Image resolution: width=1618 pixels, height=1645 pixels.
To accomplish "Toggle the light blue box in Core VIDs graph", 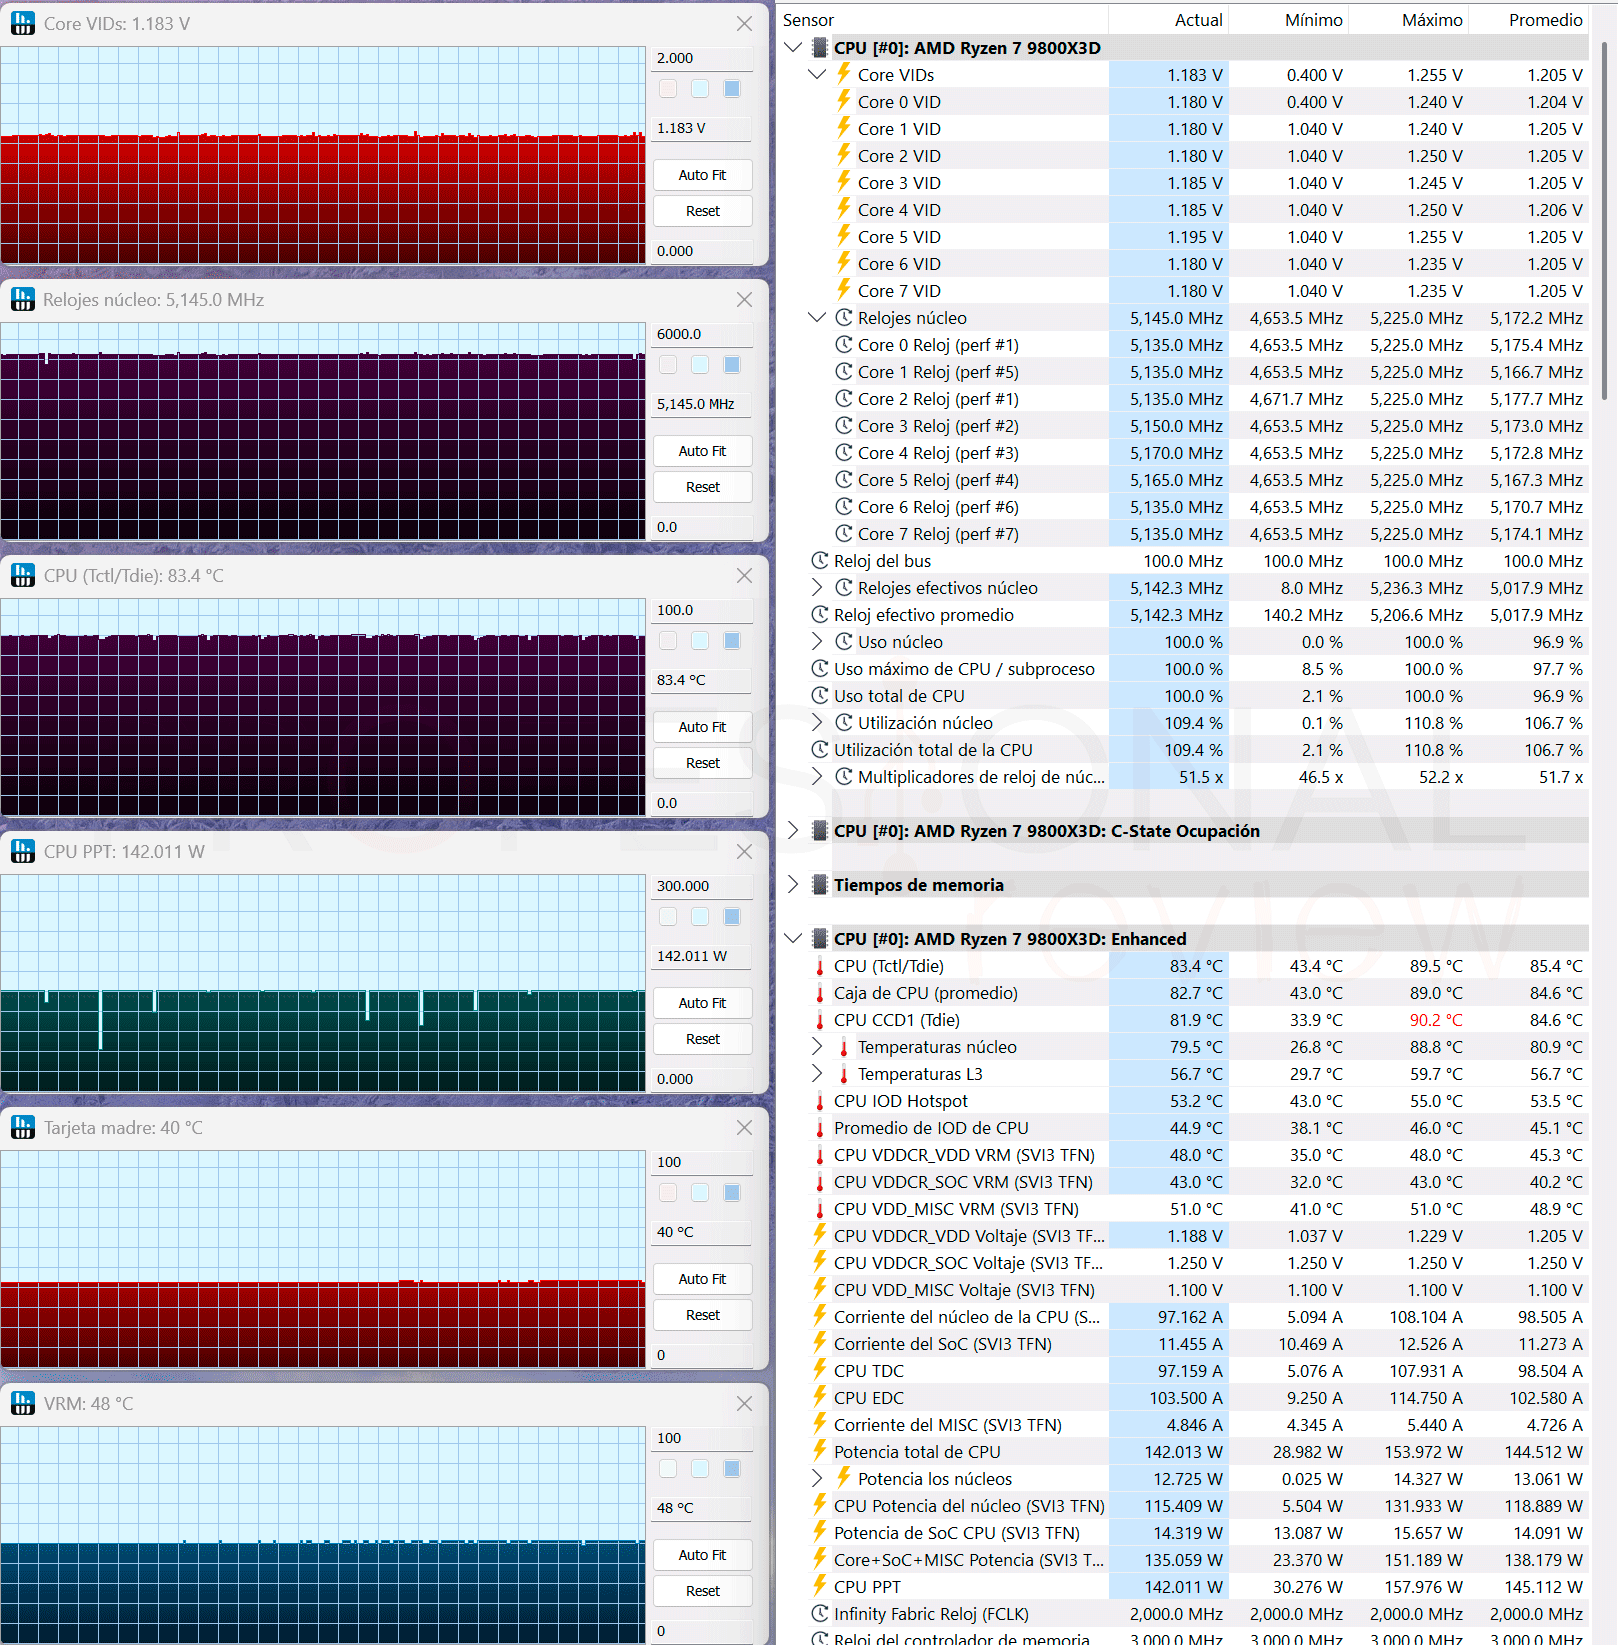I will pyautogui.click(x=700, y=89).
